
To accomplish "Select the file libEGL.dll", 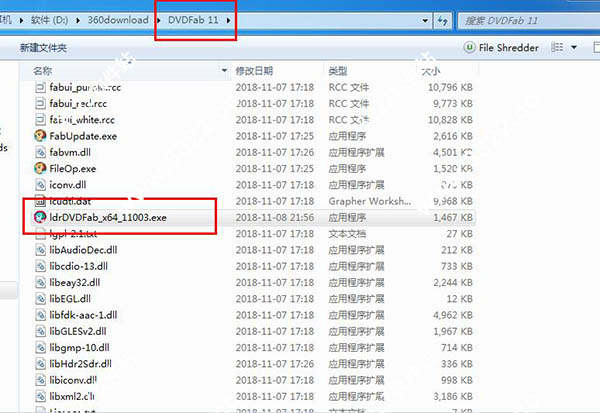I will pos(70,299).
